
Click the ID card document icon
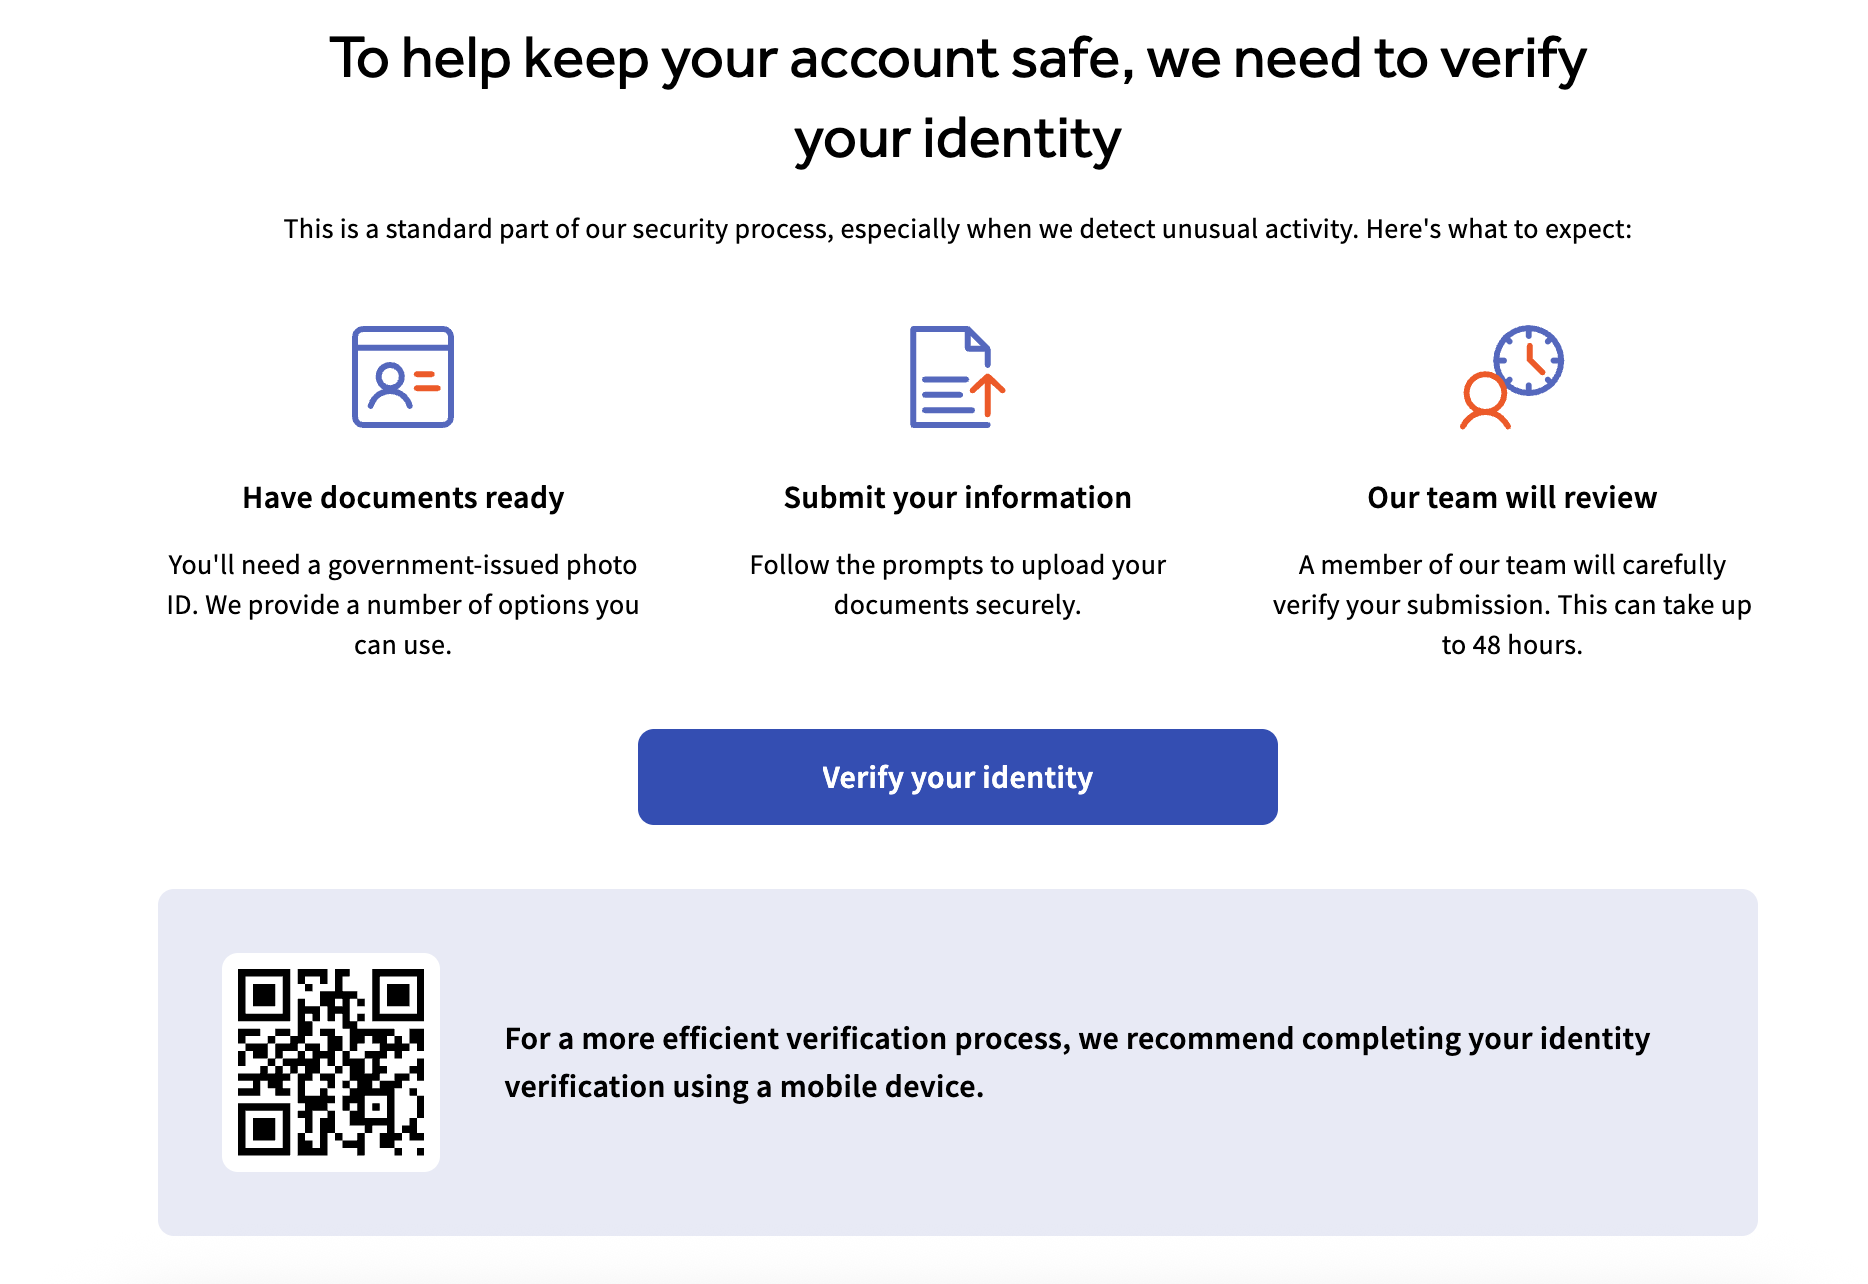pyautogui.click(x=402, y=379)
